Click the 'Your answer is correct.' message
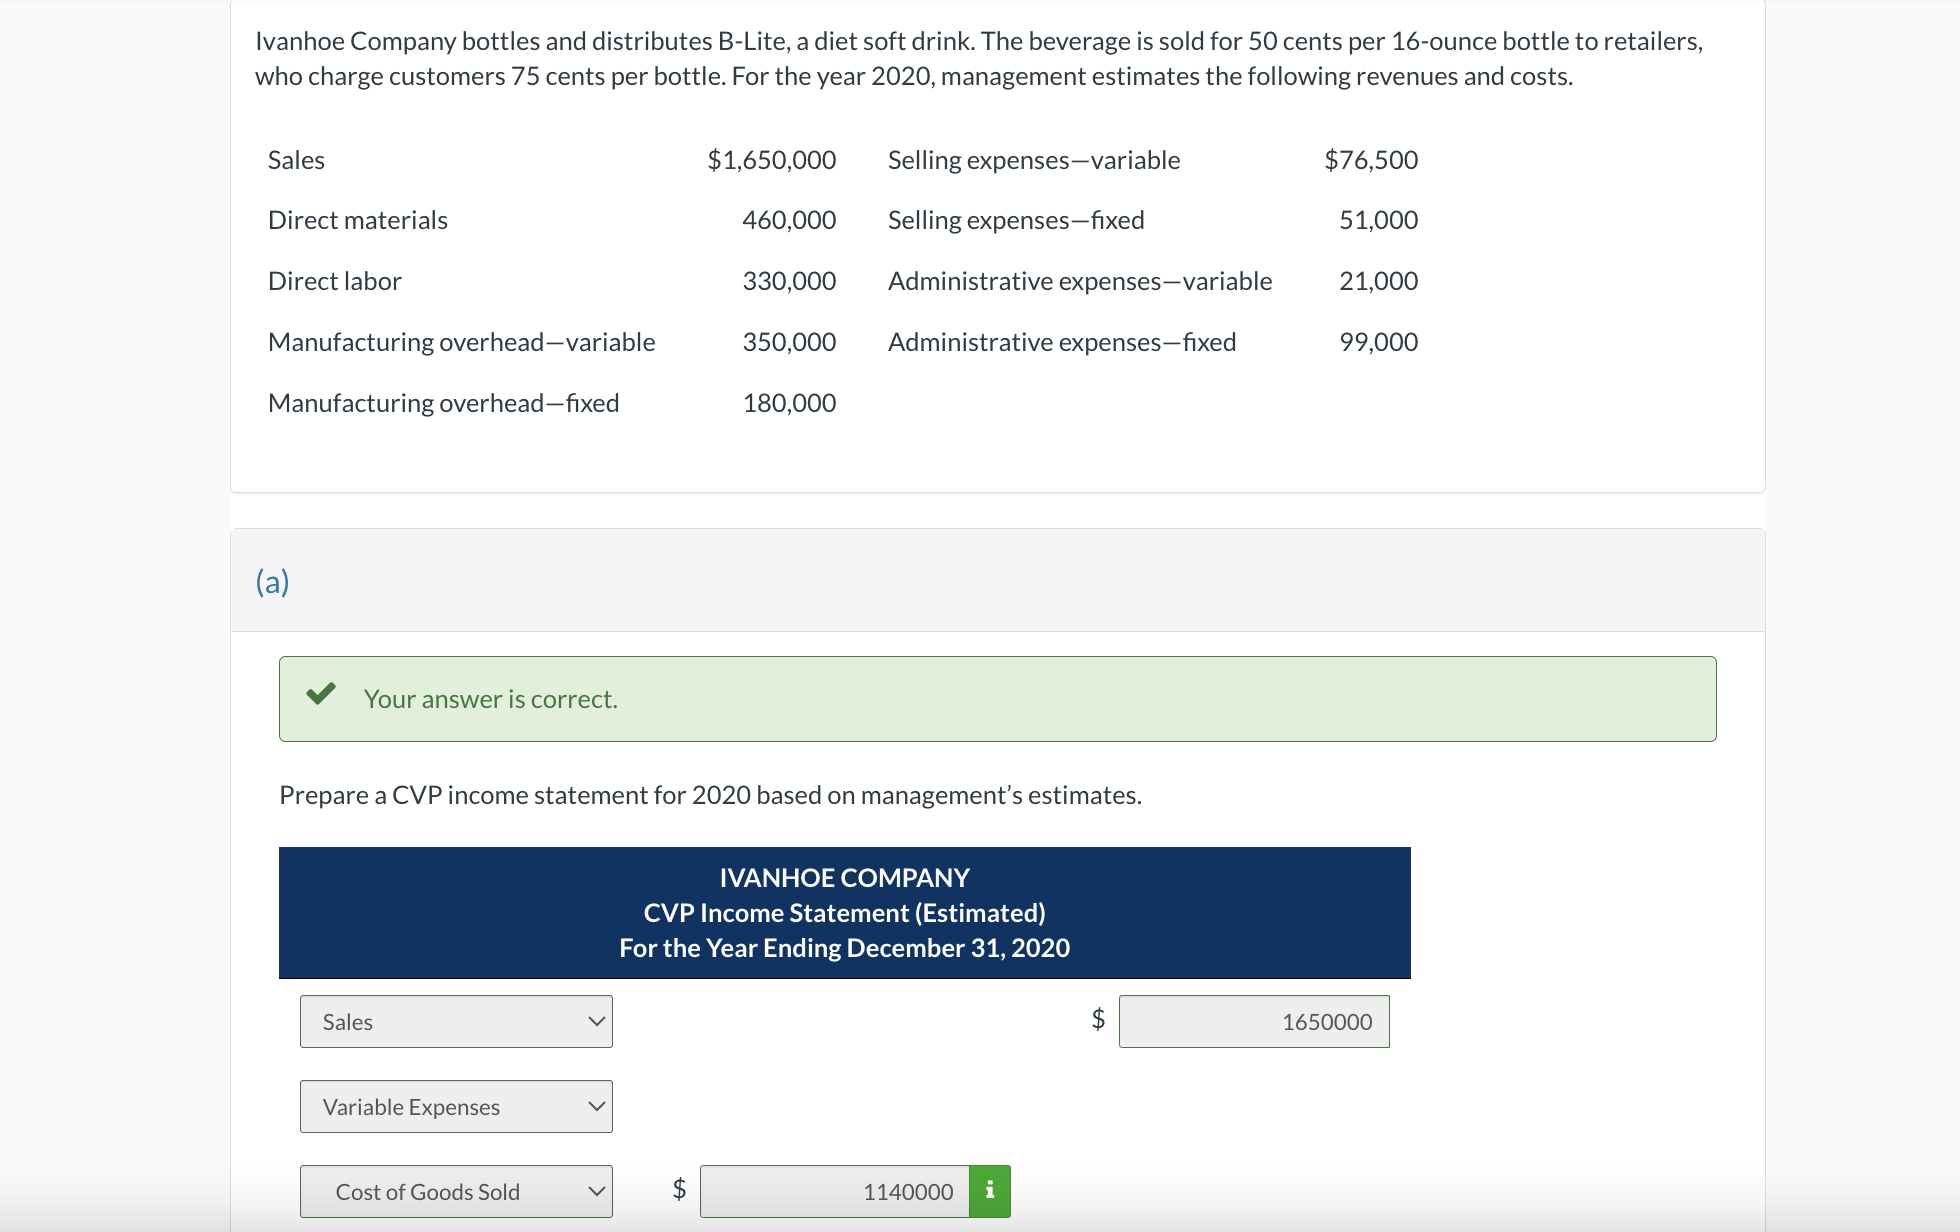This screenshot has height=1232, width=1960. (490, 699)
